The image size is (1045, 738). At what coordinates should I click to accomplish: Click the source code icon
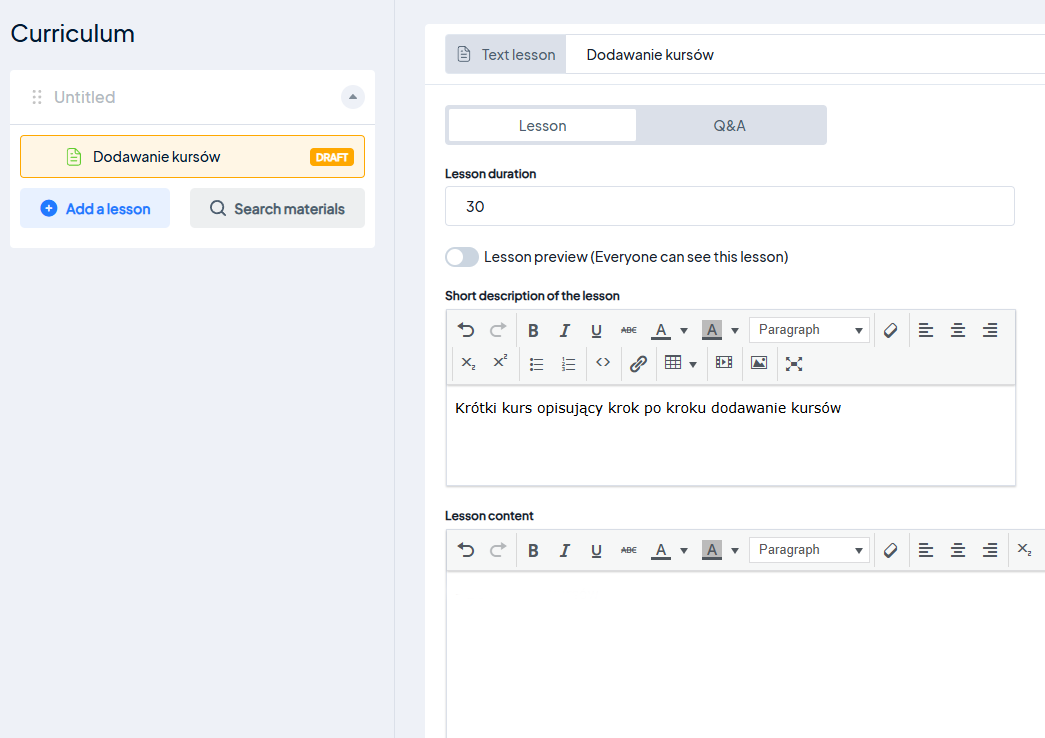[603, 364]
